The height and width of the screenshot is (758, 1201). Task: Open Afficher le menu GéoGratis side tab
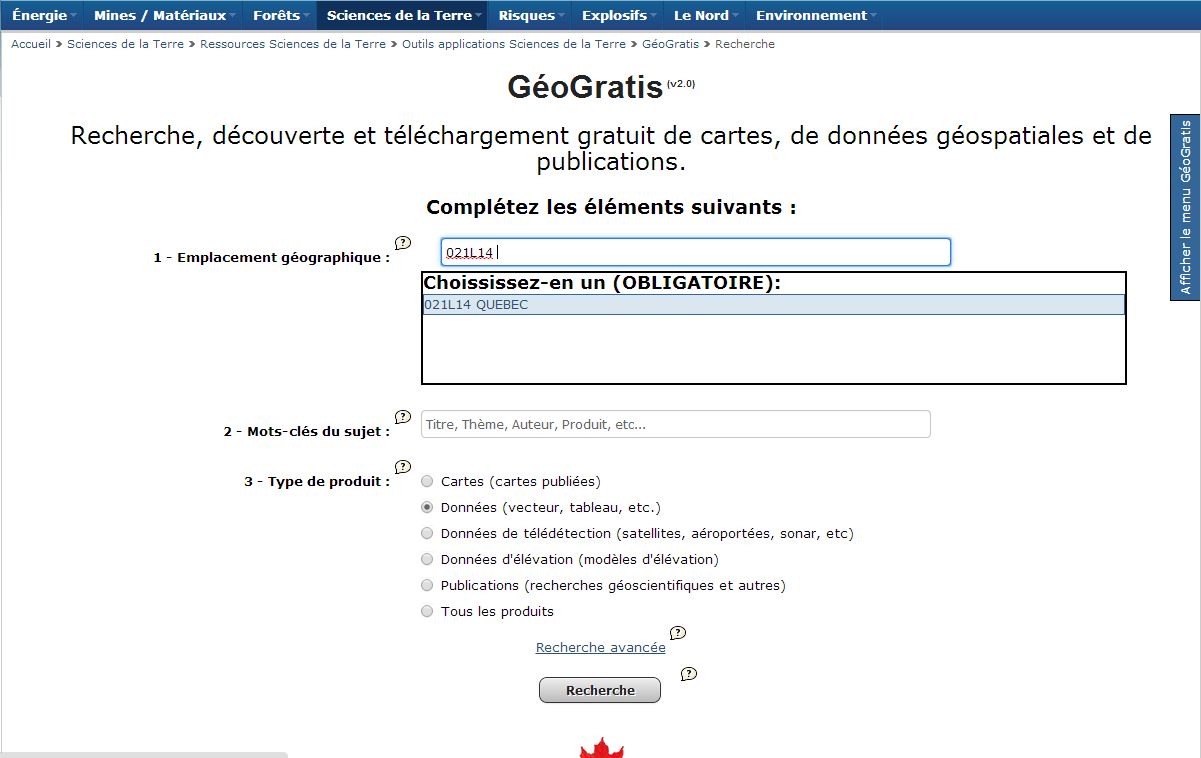1186,207
